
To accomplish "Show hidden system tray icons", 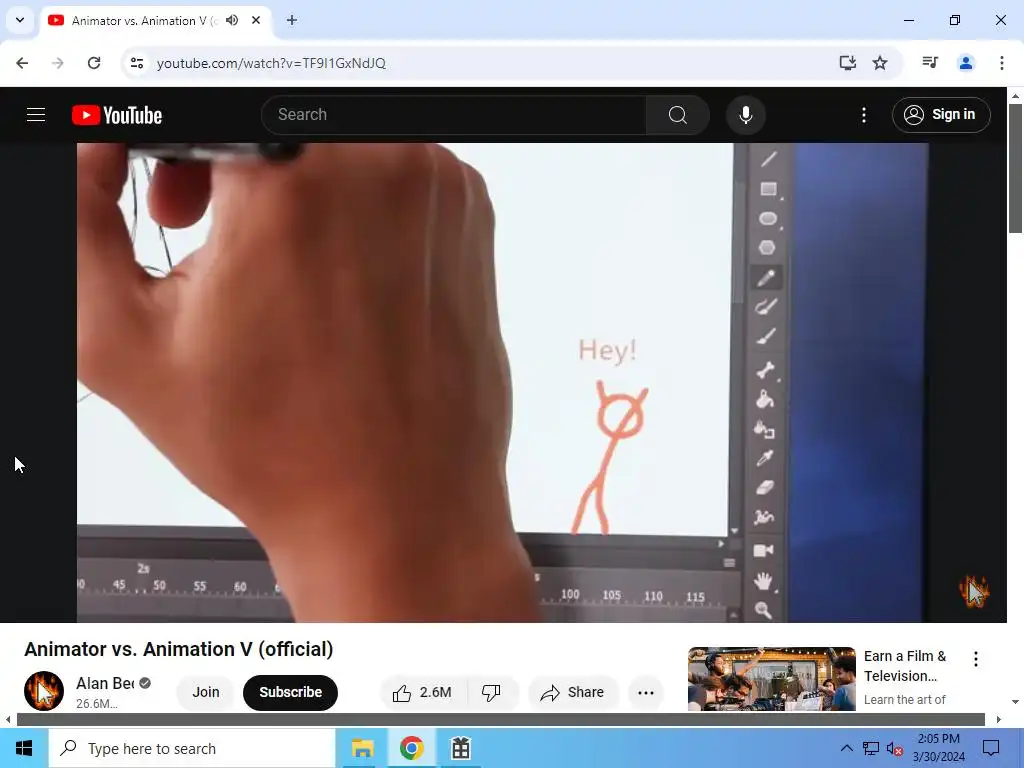I will point(846,748).
